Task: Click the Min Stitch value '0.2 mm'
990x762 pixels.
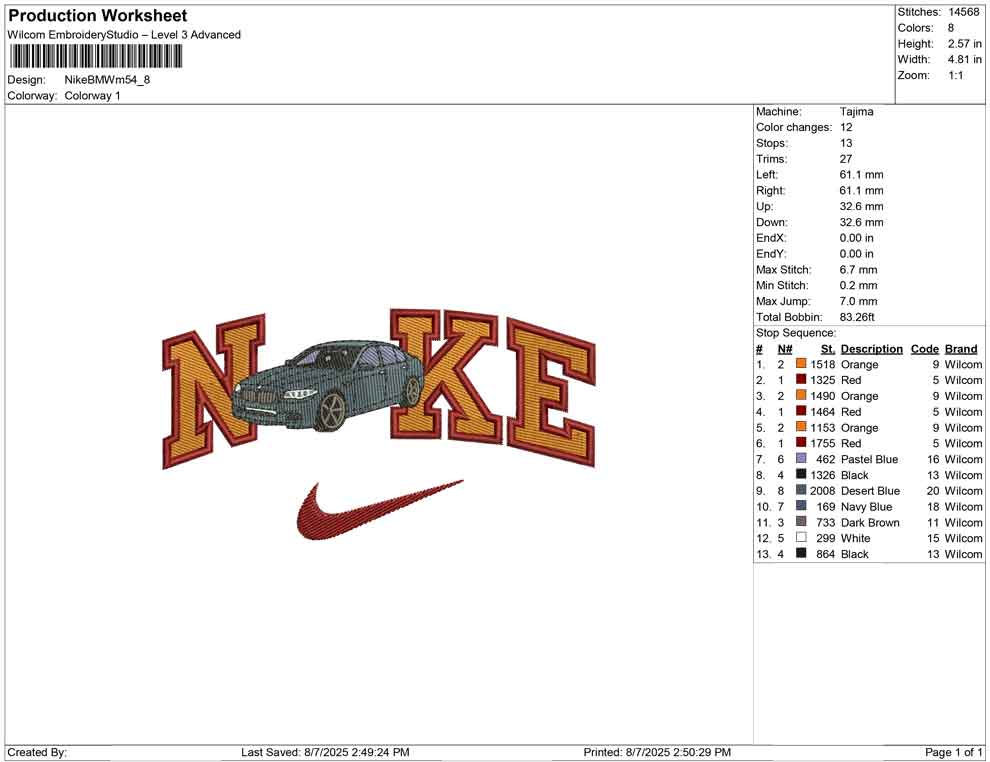Action: tap(858, 285)
